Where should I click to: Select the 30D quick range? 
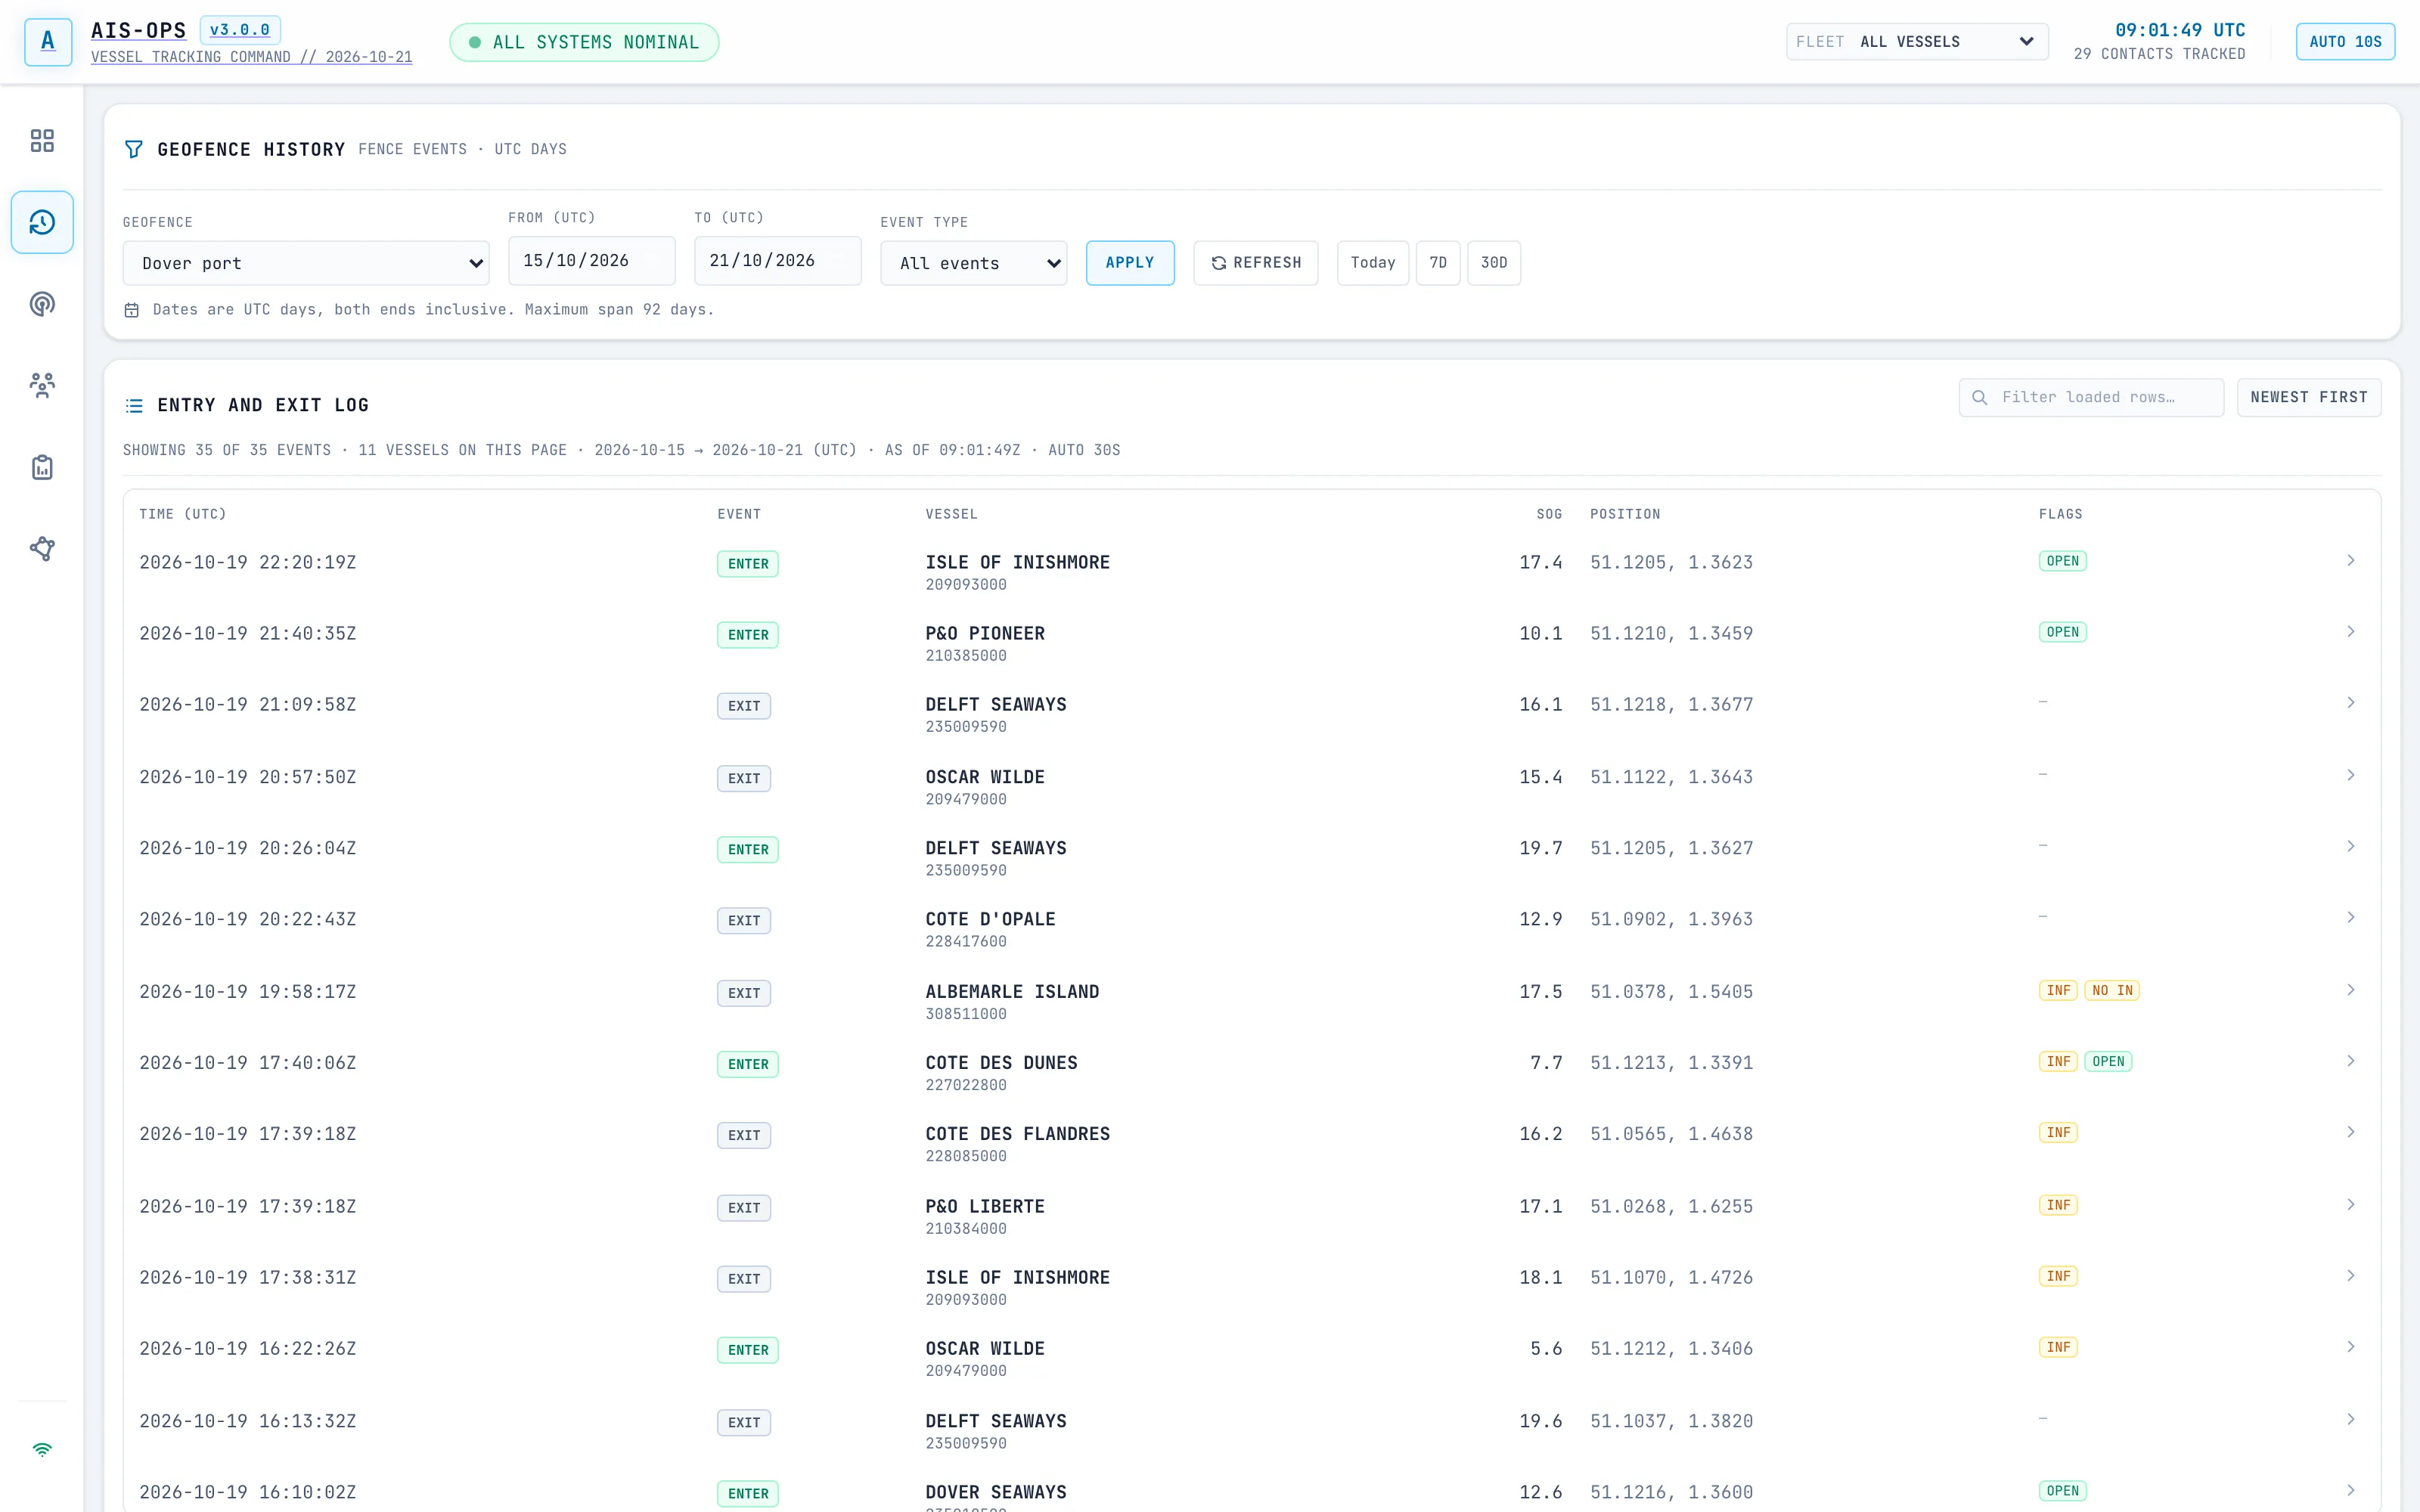[x=1494, y=263]
